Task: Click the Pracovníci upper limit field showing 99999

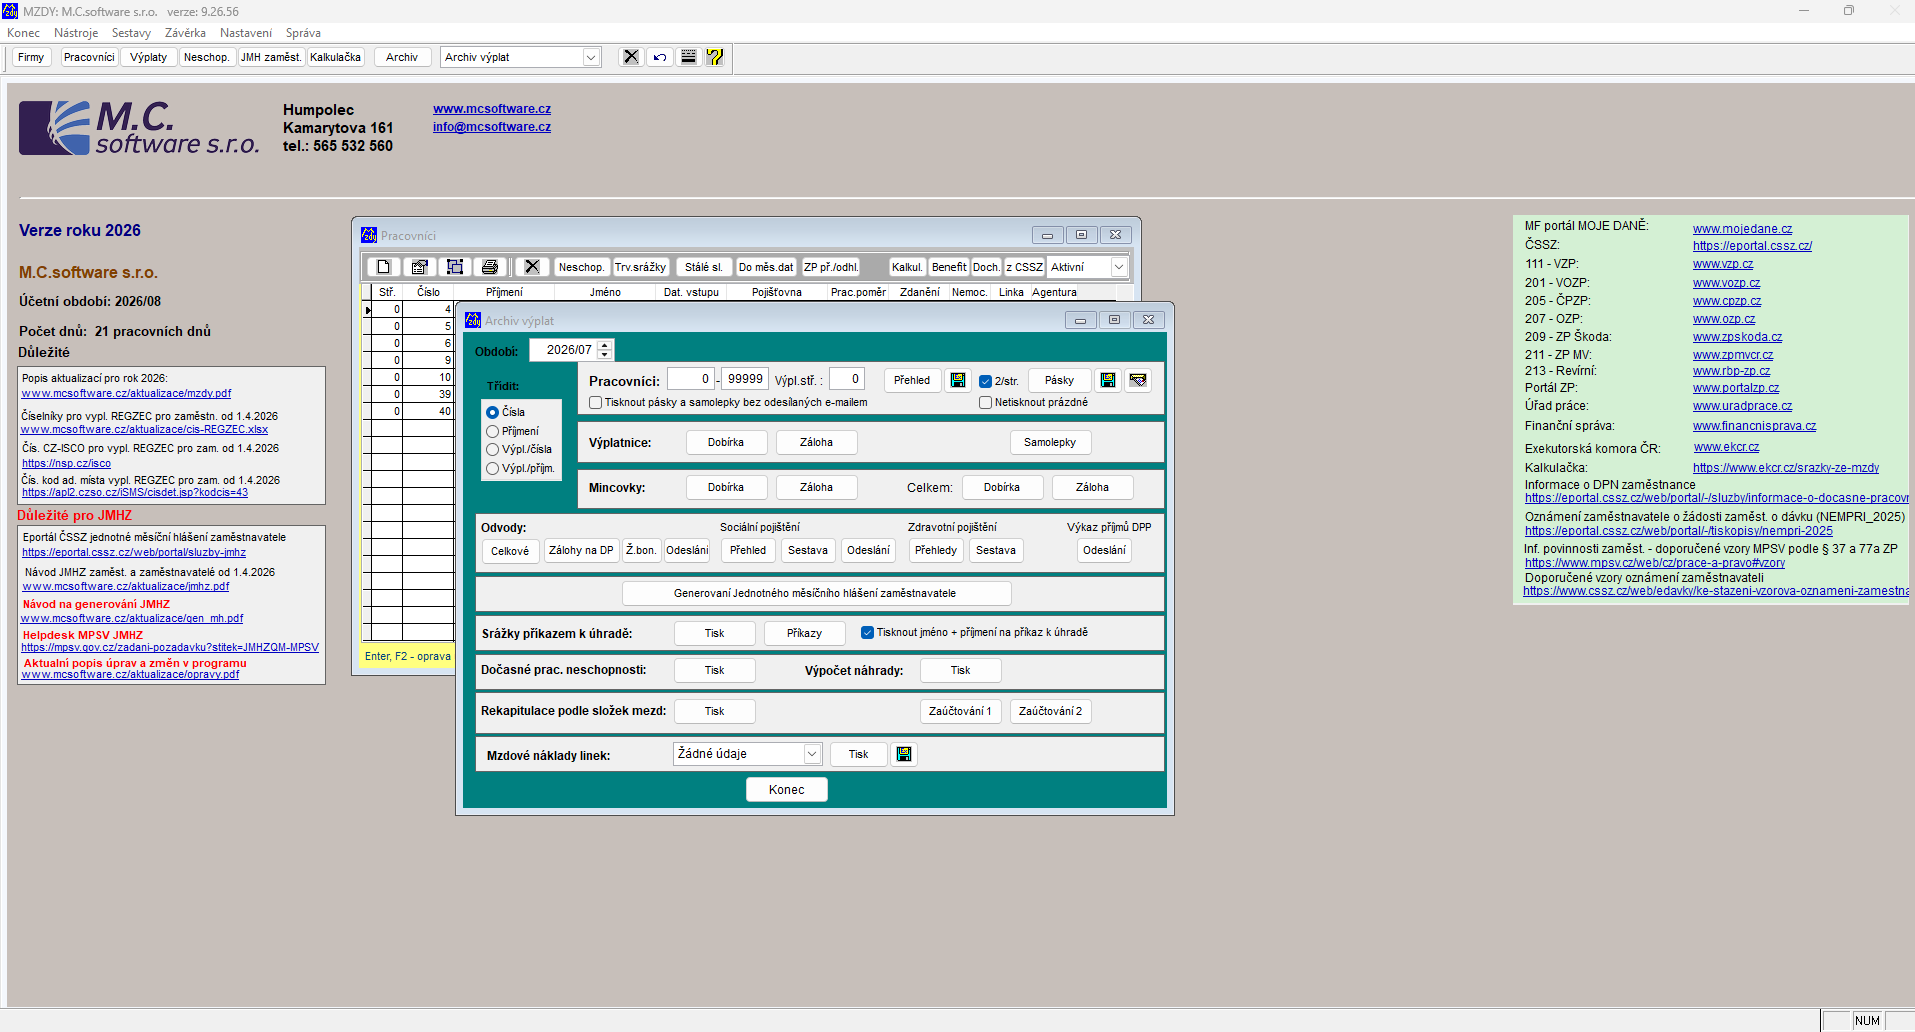Action: point(745,379)
